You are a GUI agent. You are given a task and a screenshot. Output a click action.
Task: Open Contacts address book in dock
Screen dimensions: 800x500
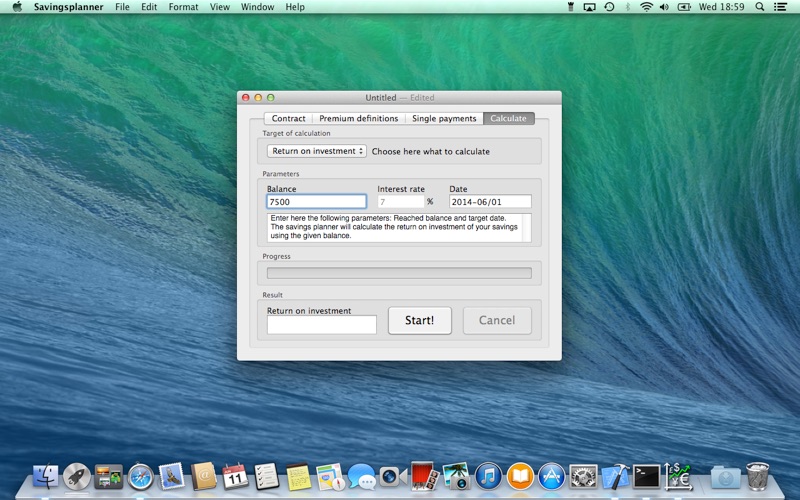[x=204, y=477]
